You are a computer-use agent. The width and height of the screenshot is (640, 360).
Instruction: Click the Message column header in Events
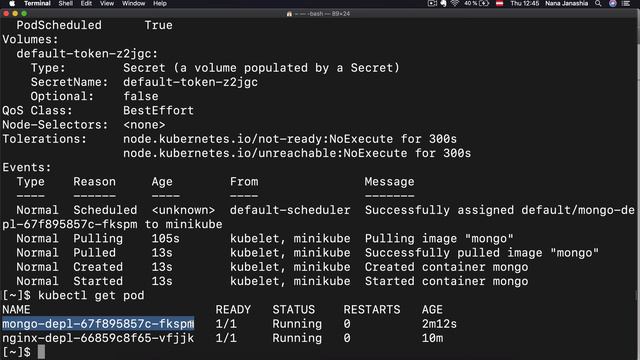click(x=389, y=182)
